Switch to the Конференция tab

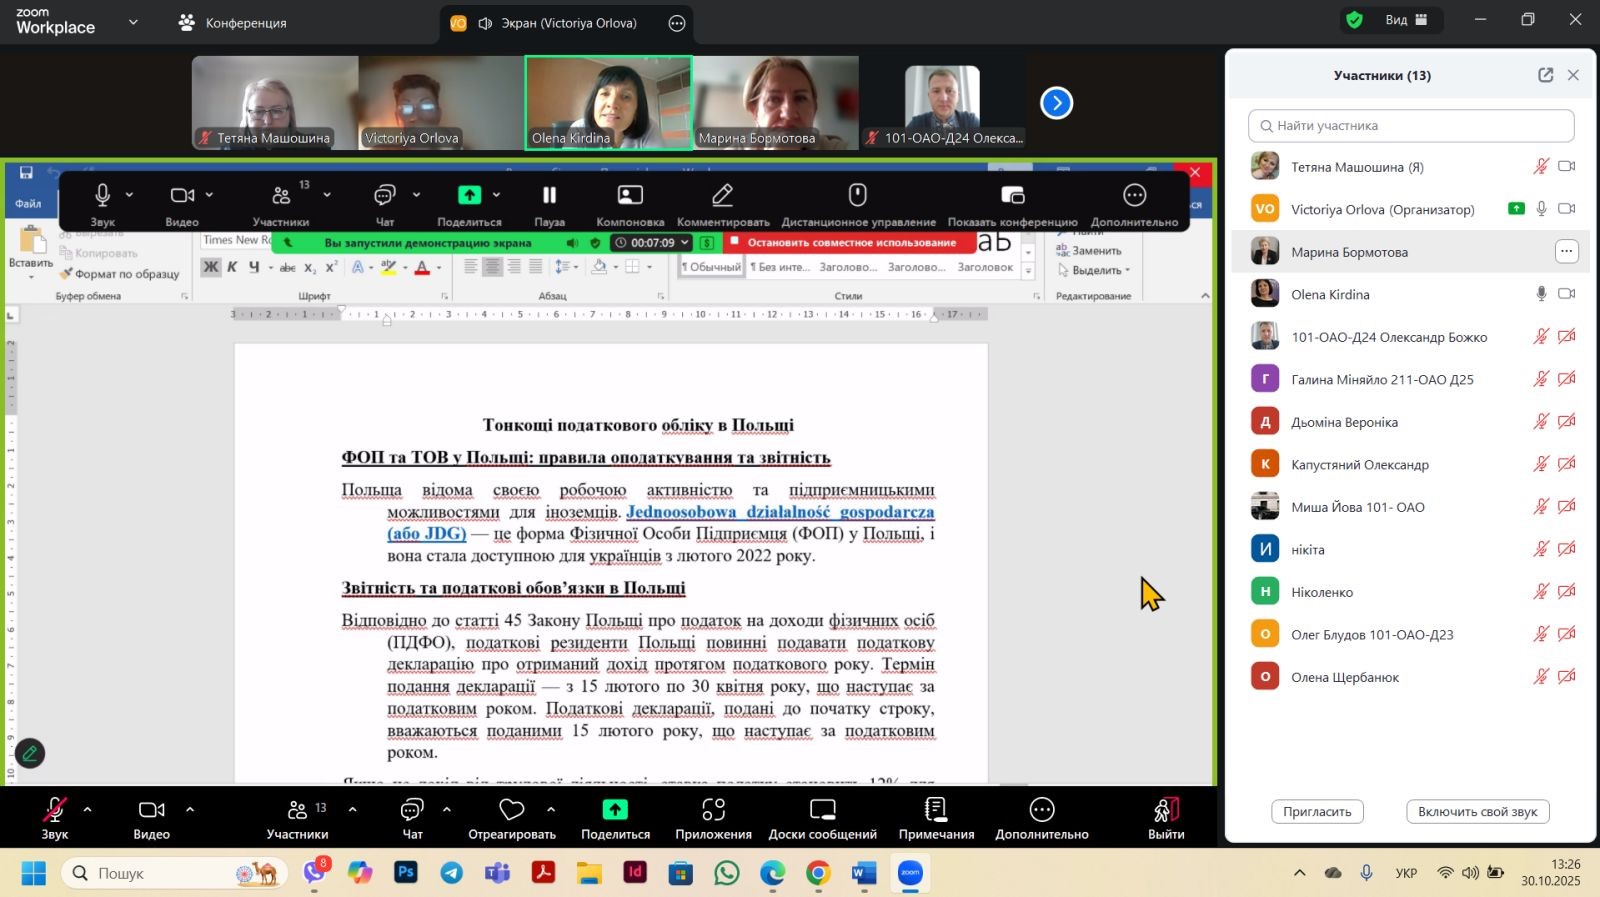pyautogui.click(x=233, y=23)
